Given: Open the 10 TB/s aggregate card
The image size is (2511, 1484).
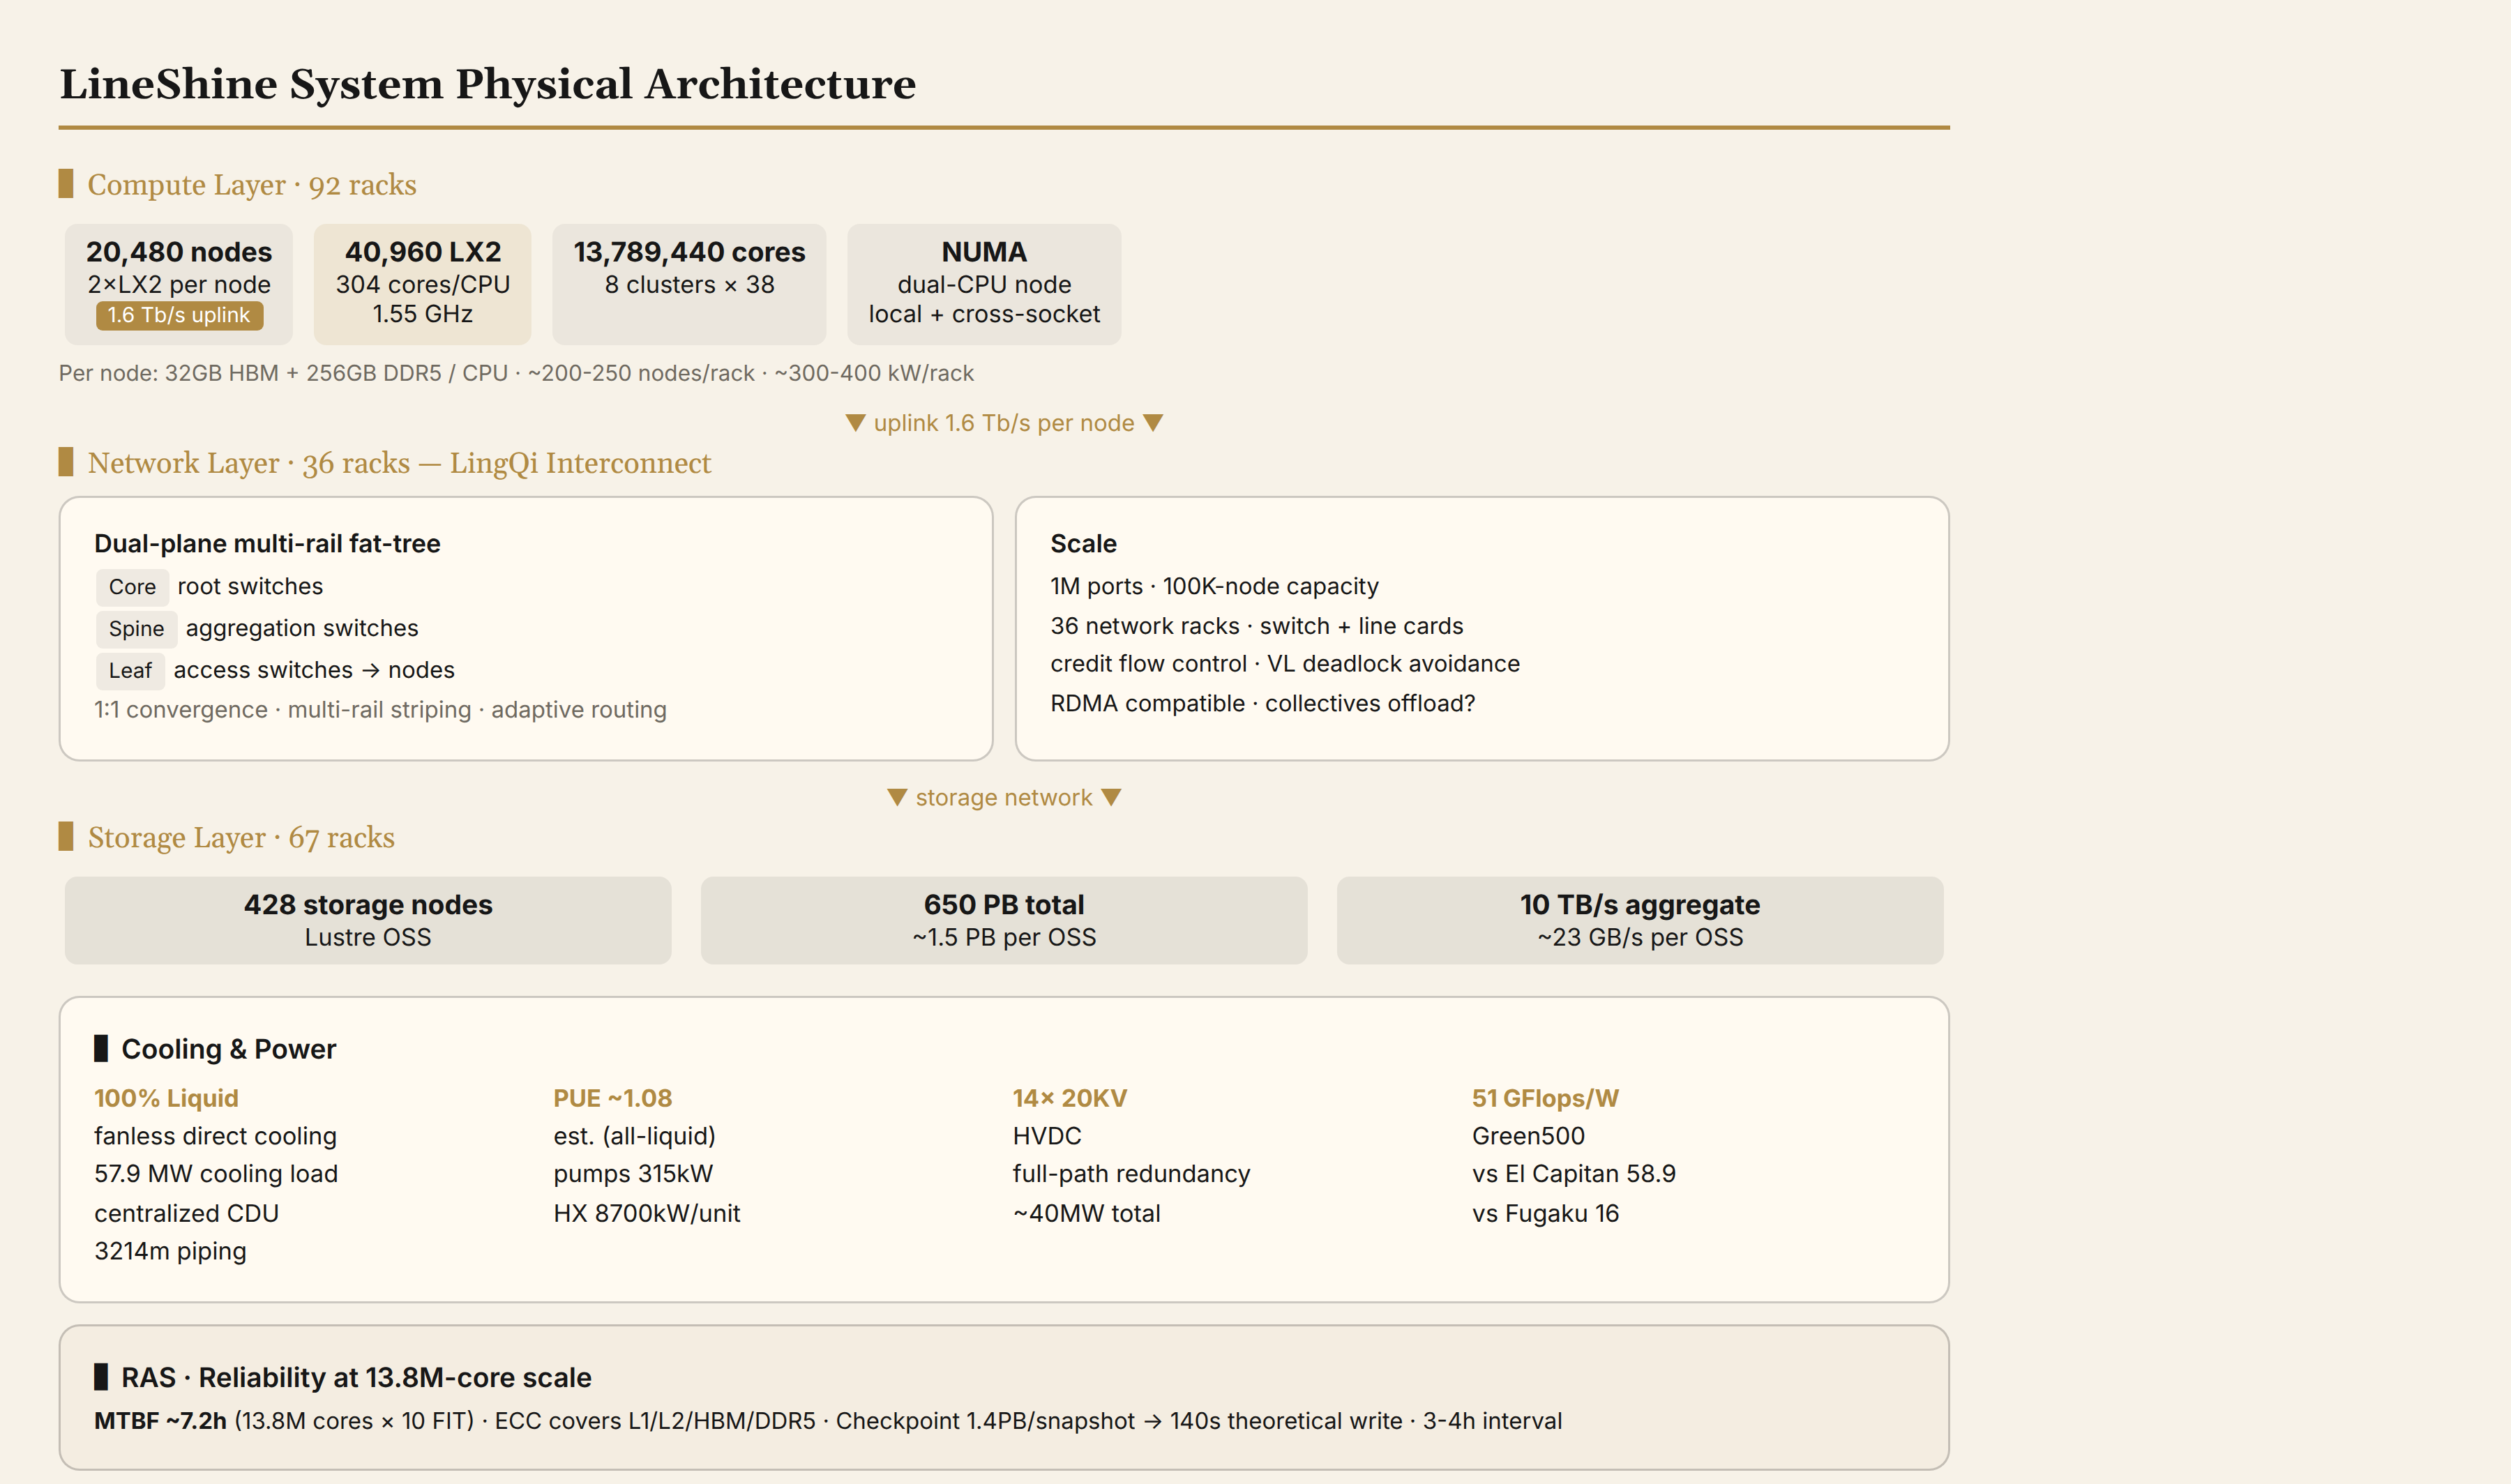Looking at the screenshot, I should point(1640,920).
